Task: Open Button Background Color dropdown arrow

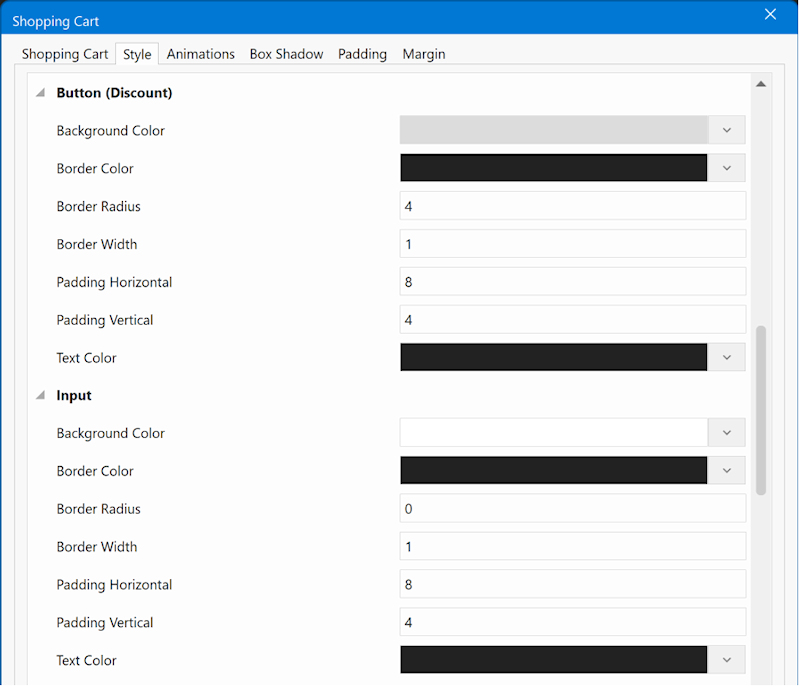Action: pyautogui.click(x=727, y=131)
